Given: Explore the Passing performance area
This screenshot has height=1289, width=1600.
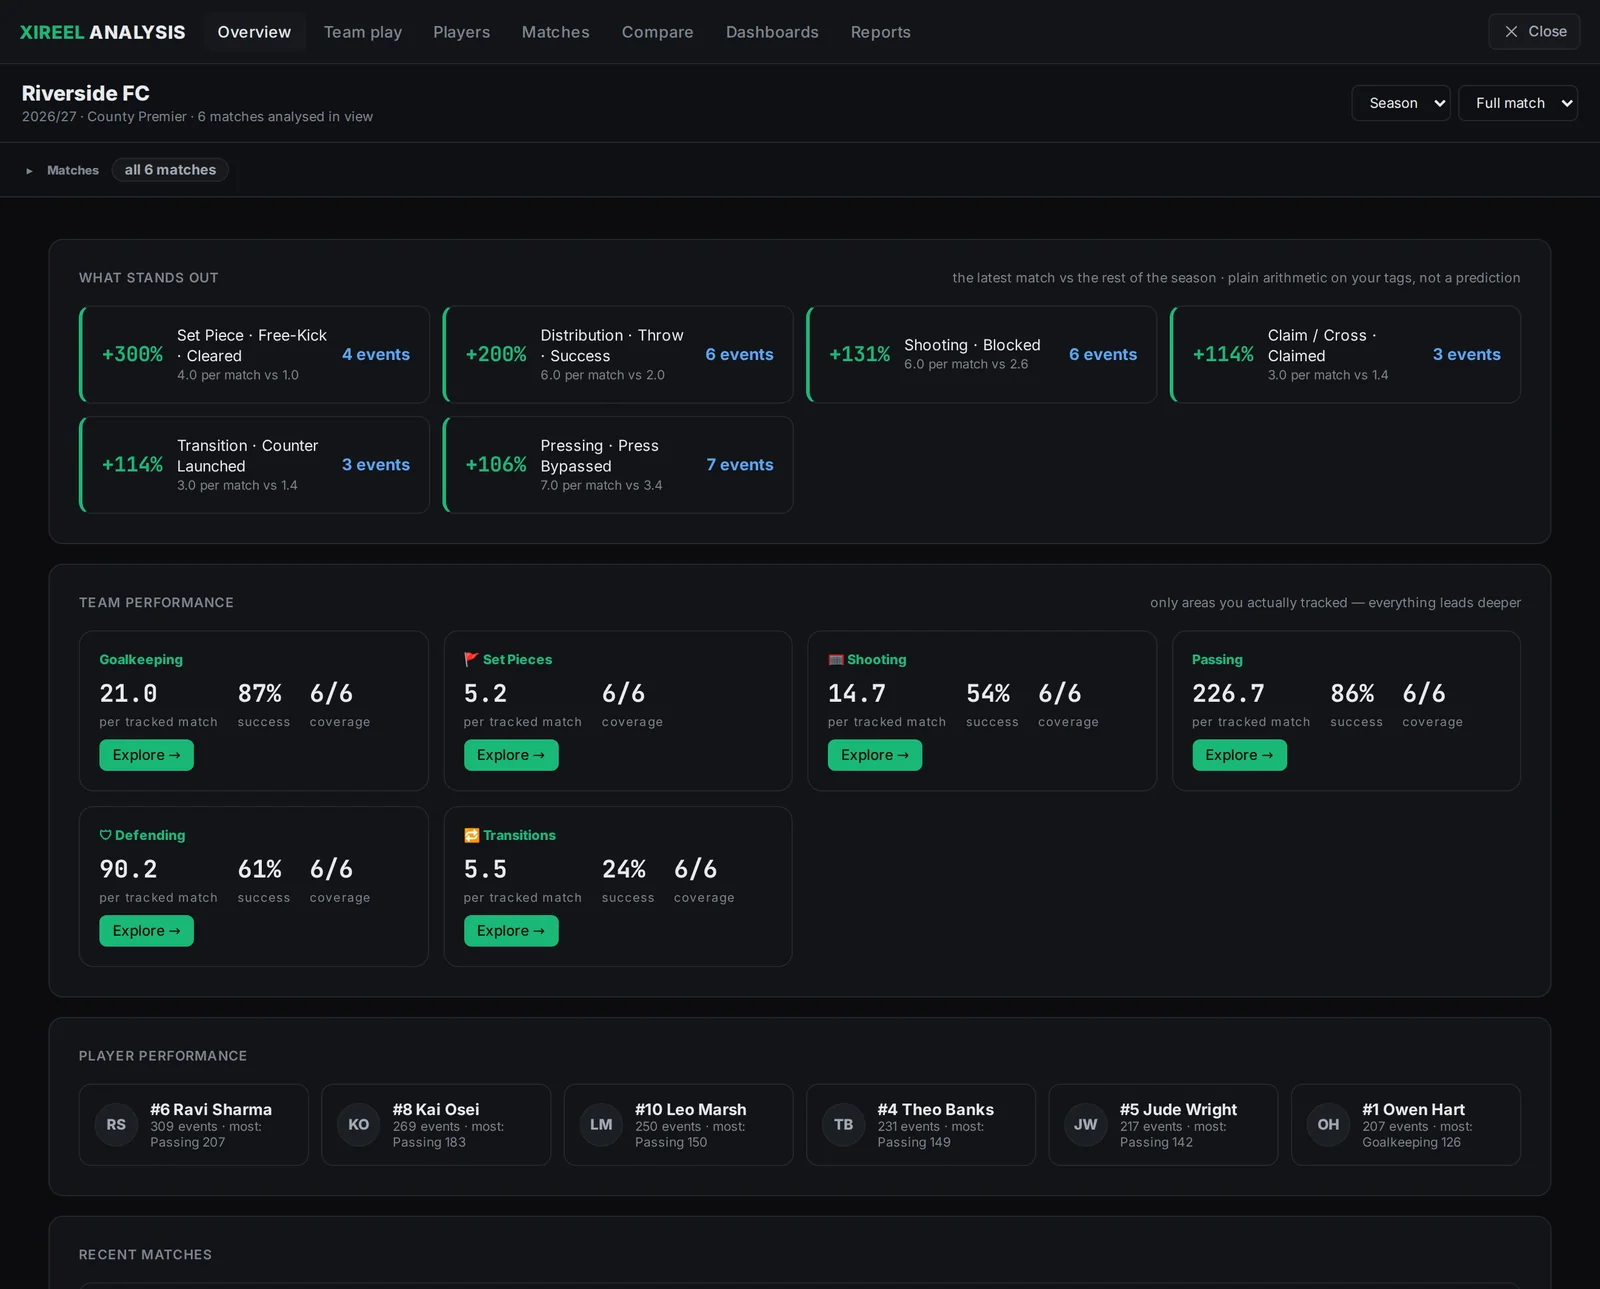Looking at the screenshot, I should click(1239, 755).
